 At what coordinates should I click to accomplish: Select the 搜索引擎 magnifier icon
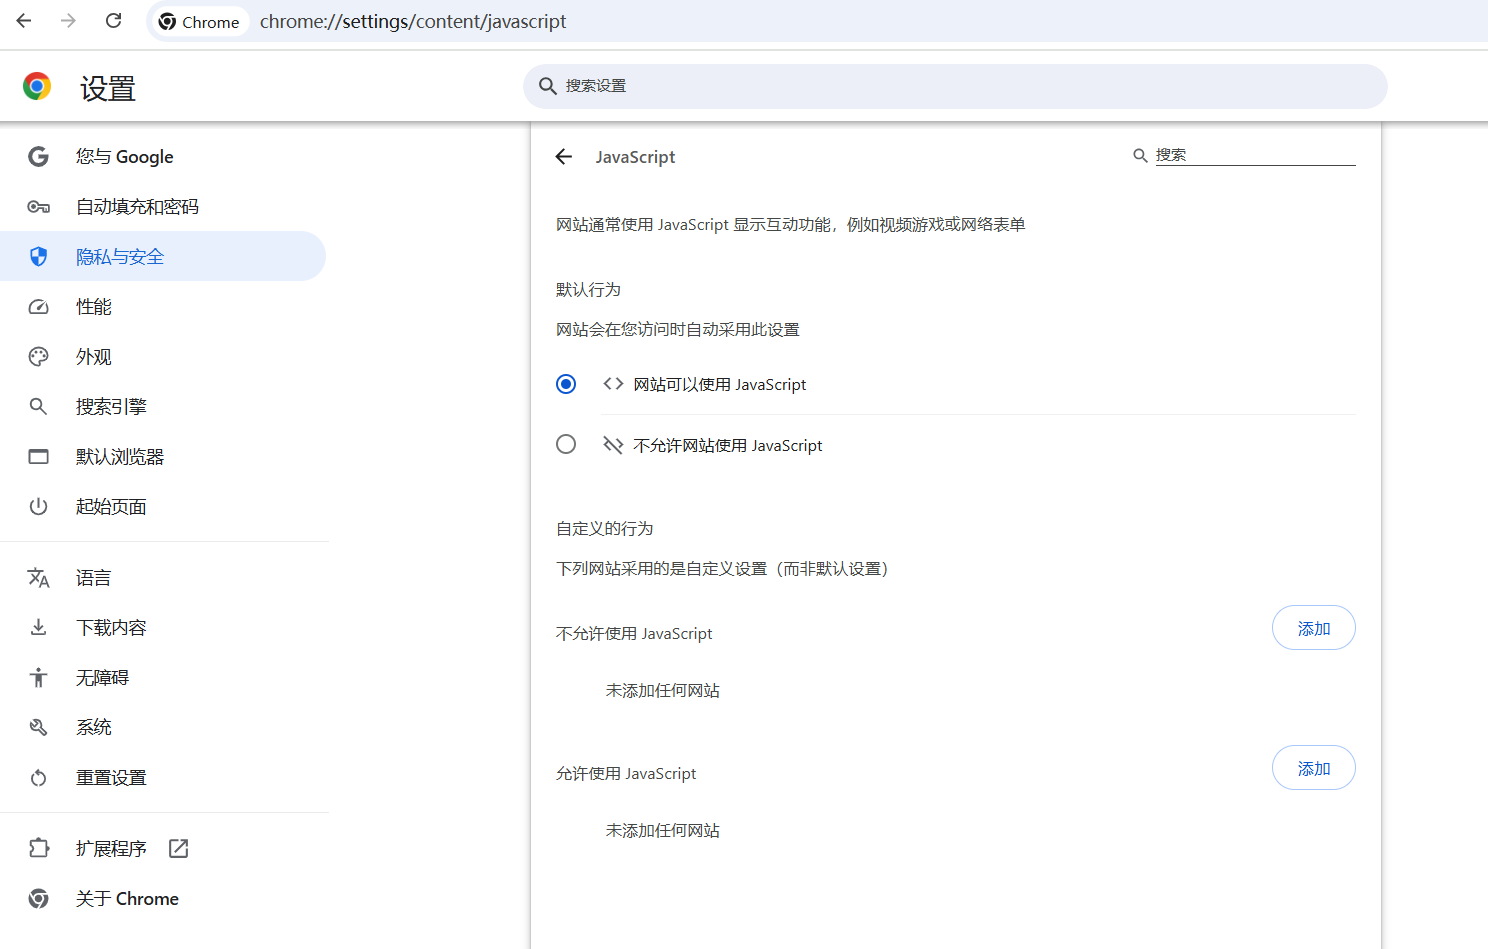[38, 406]
